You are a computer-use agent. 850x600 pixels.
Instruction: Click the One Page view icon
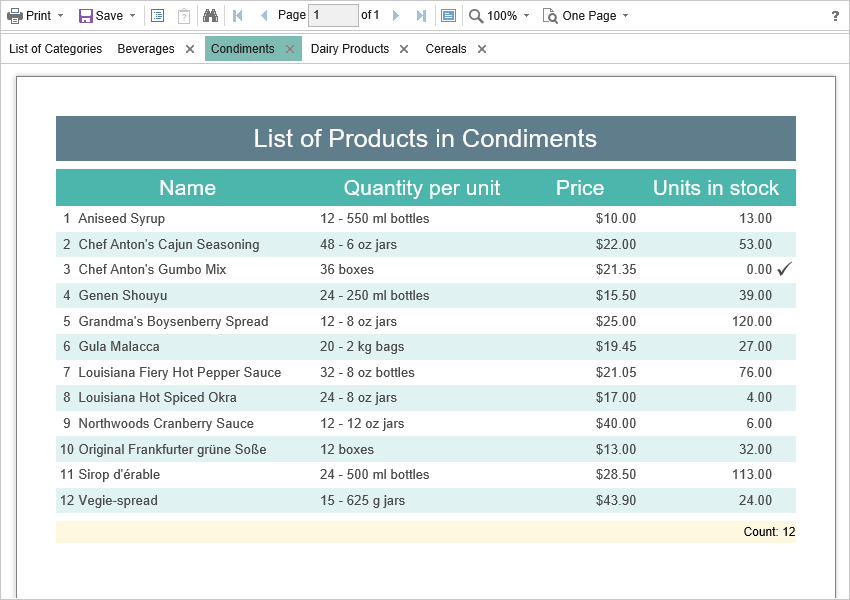click(550, 15)
